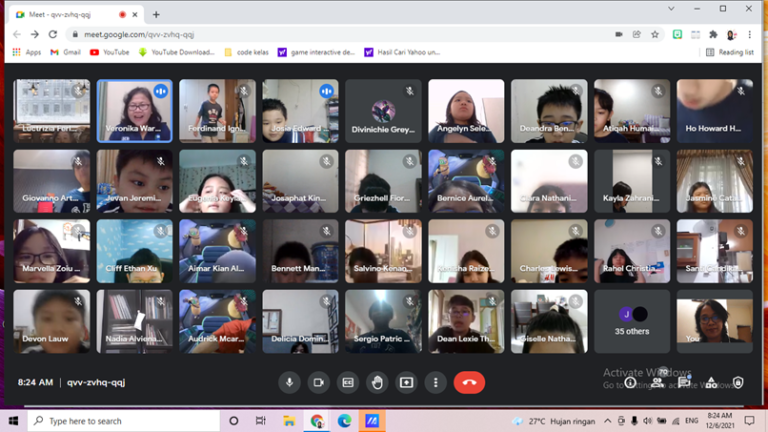Viewport: 768px width, 432px height.
Task: Open Chrome's three-dot menu
Action: coord(753,34)
